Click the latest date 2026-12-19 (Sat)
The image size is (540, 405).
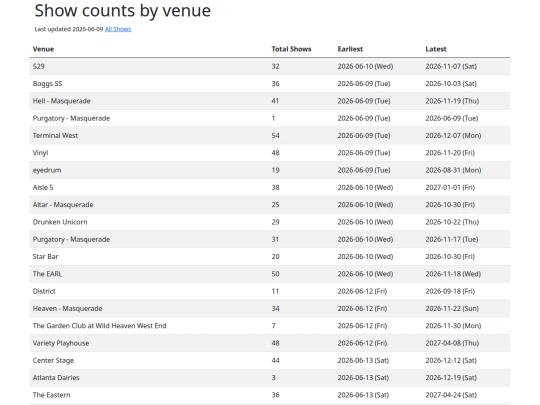tap(451, 378)
